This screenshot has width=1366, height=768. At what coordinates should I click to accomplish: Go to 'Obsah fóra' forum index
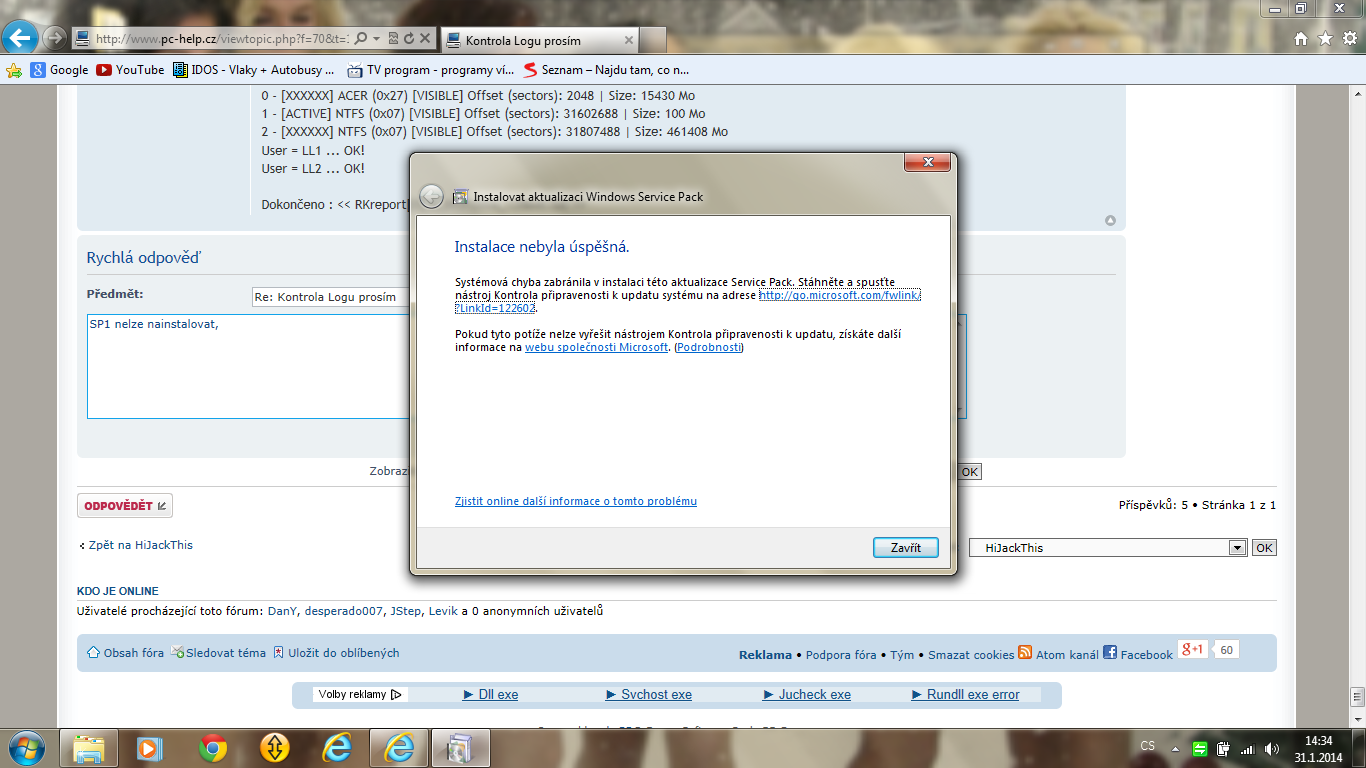click(x=125, y=653)
